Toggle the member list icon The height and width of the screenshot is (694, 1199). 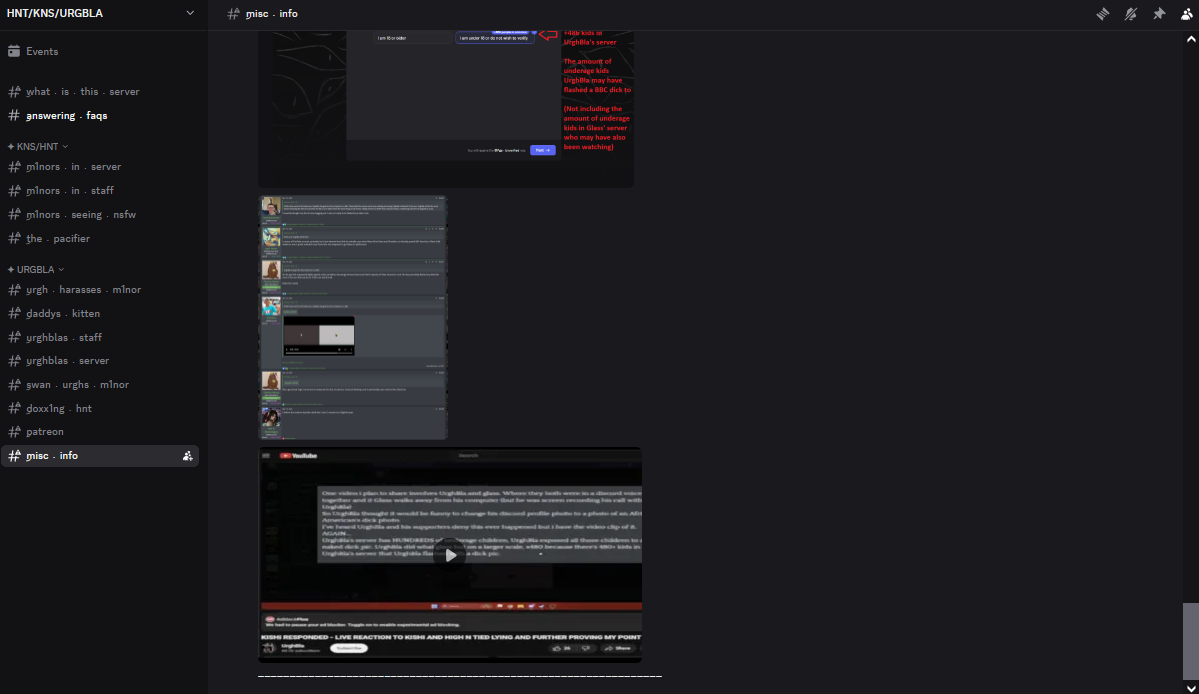(1187, 14)
